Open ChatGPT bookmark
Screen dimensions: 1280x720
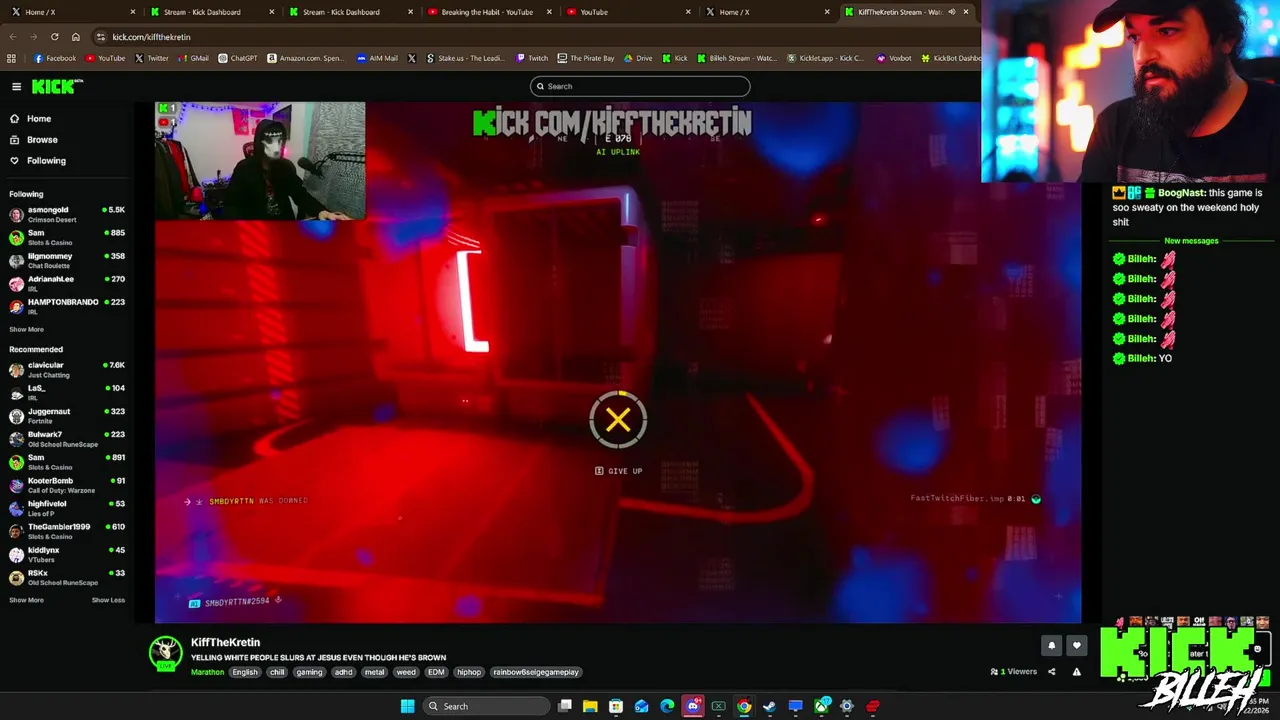pyautogui.click(x=238, y=58)
